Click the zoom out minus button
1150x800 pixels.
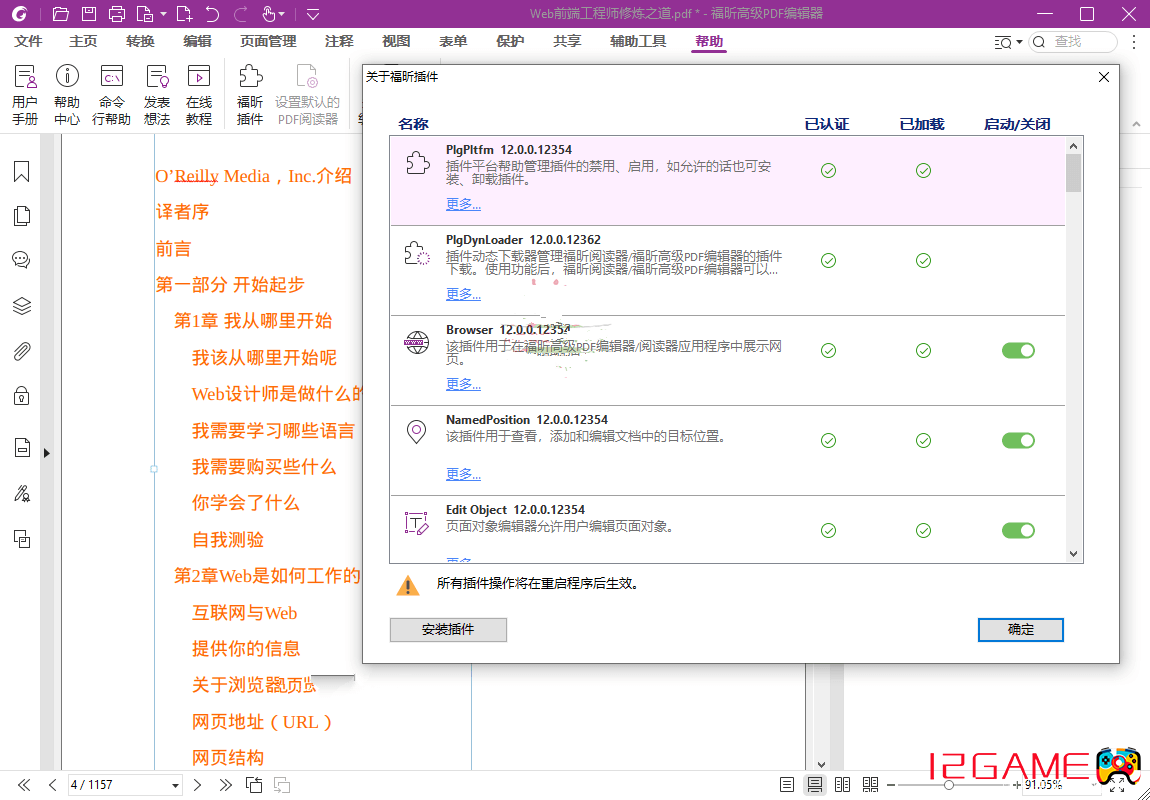[x=891, y=785]
